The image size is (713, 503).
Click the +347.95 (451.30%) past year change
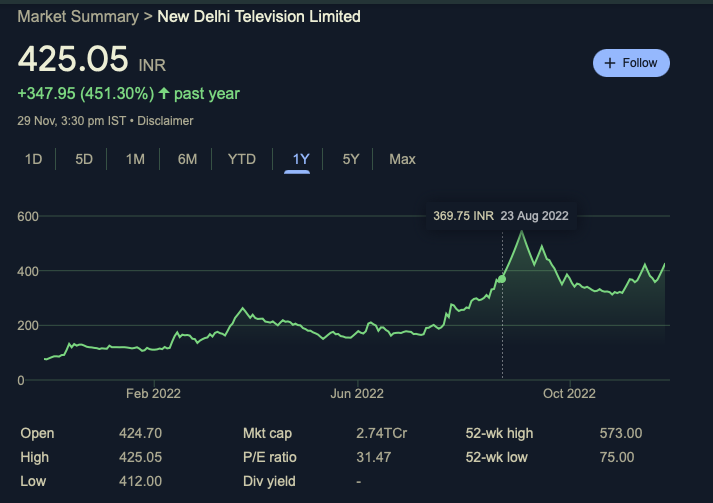coord(128,94)
